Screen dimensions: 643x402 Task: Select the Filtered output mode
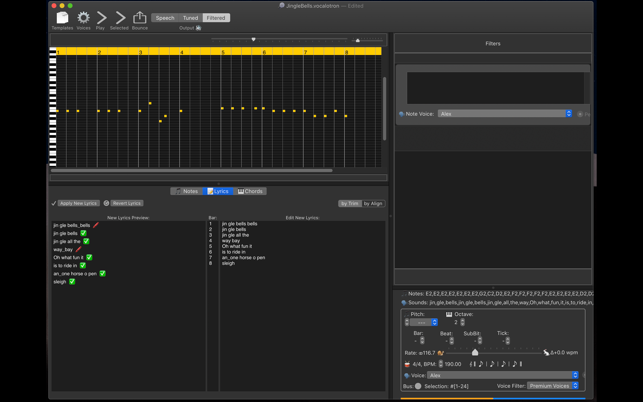coord(216,18)
